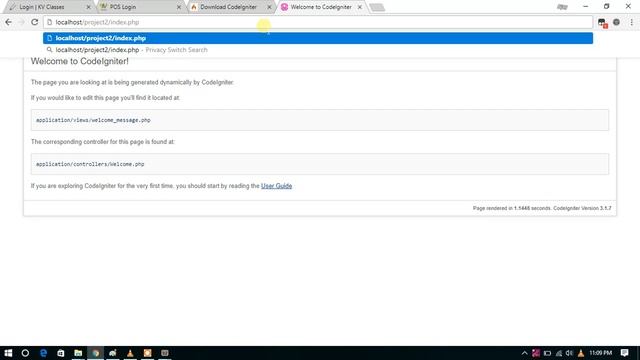
Task: Open the taskbar app beside Chrome
Action: [113, 353]
